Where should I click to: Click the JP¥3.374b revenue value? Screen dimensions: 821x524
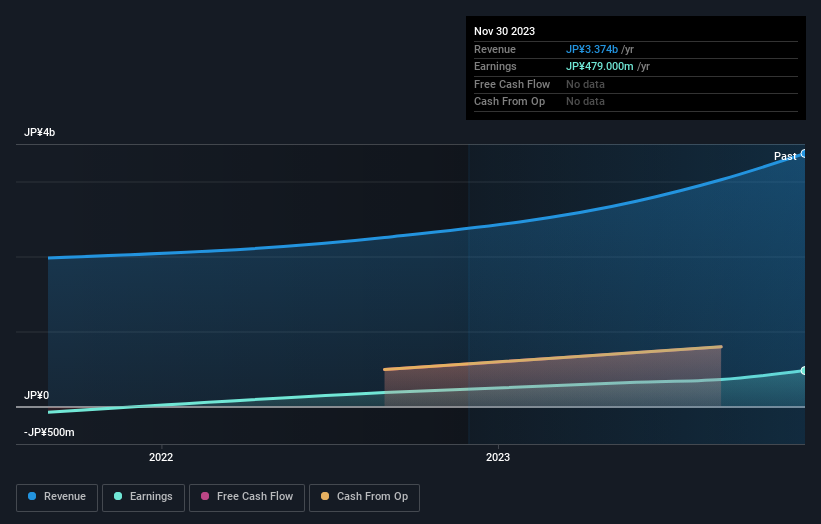point(592,49)
